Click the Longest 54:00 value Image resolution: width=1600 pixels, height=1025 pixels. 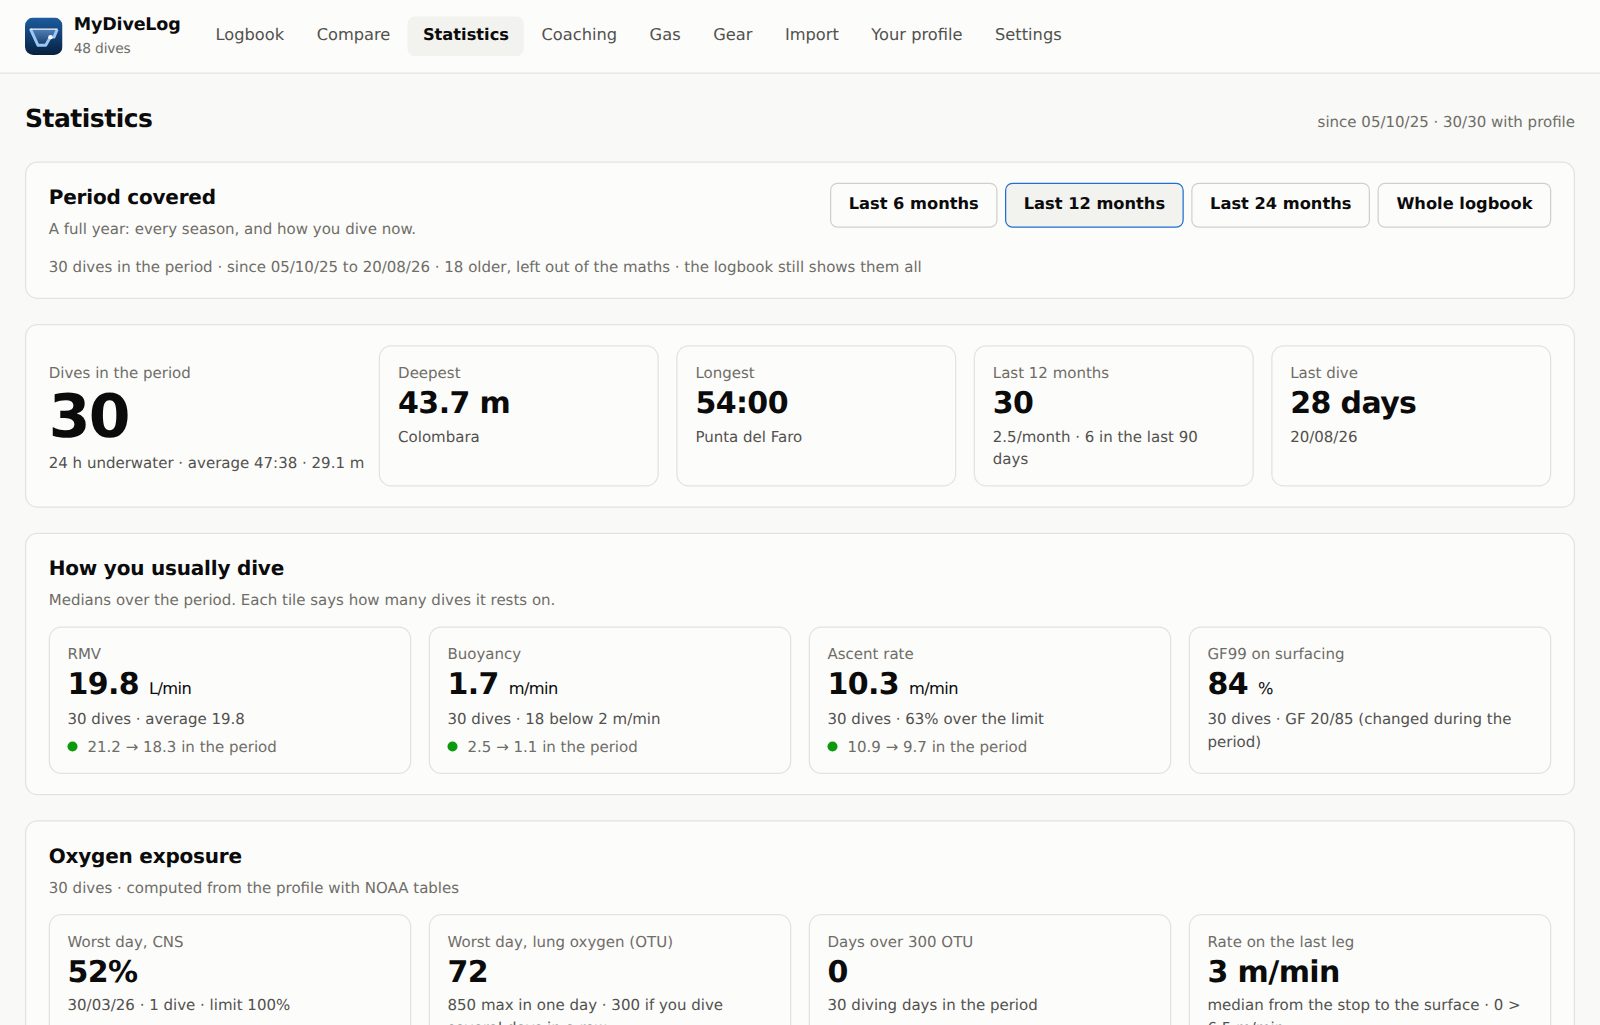742,403
